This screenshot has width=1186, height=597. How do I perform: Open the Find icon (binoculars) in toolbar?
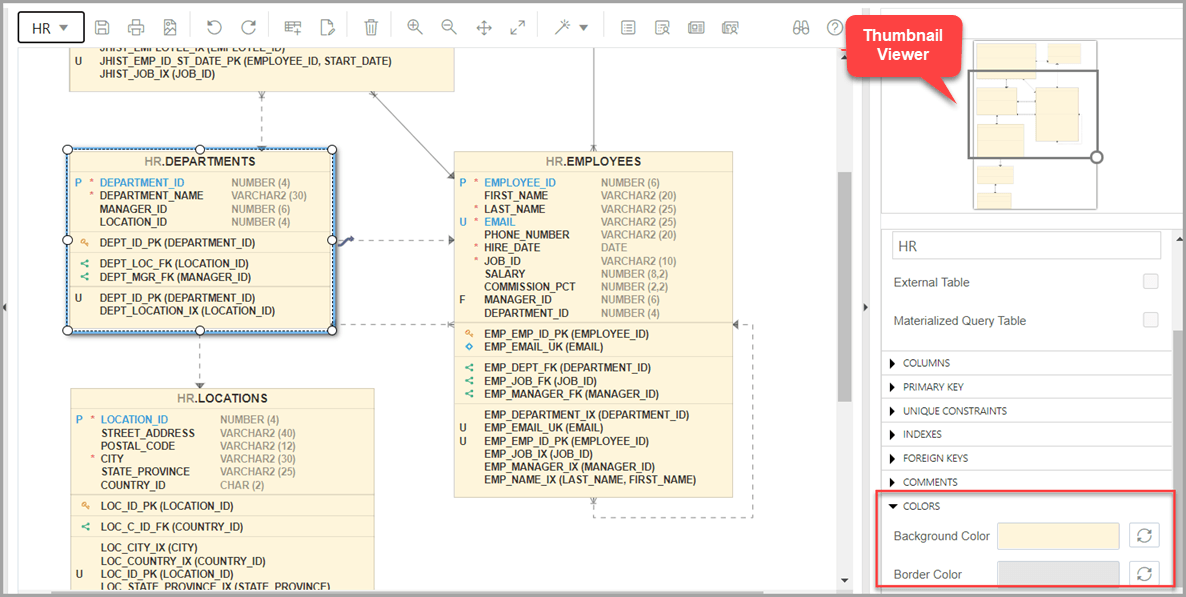pyautogui.click(x=800, y=27)
